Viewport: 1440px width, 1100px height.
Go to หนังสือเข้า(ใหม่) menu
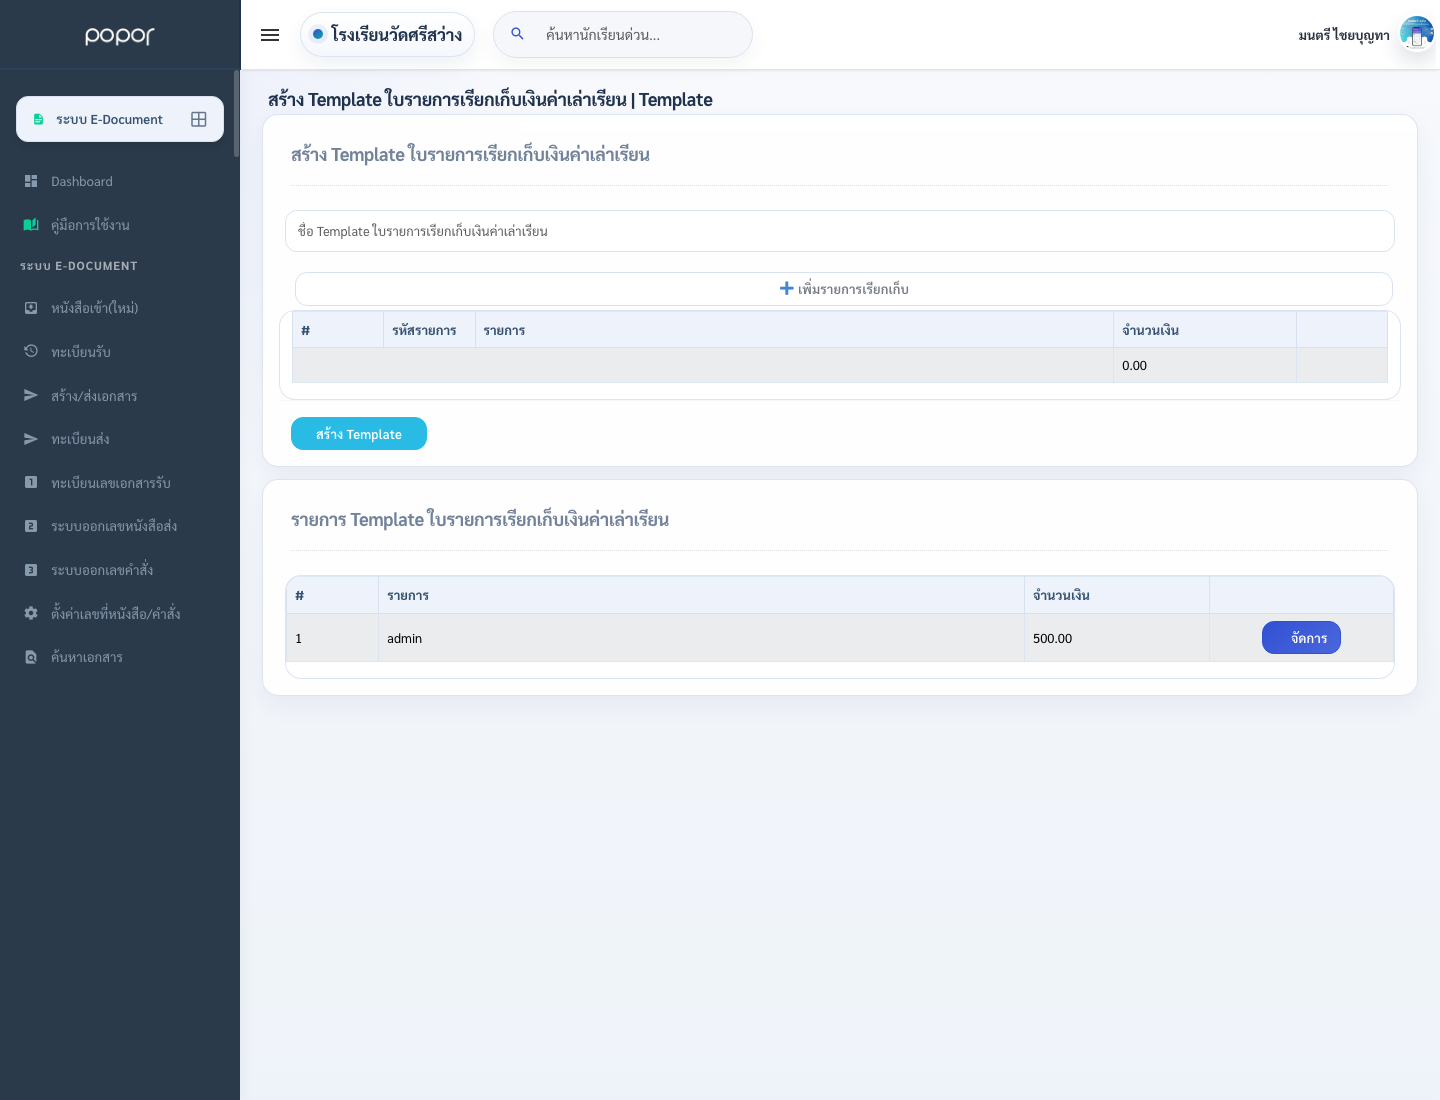(x=120, y=308)
